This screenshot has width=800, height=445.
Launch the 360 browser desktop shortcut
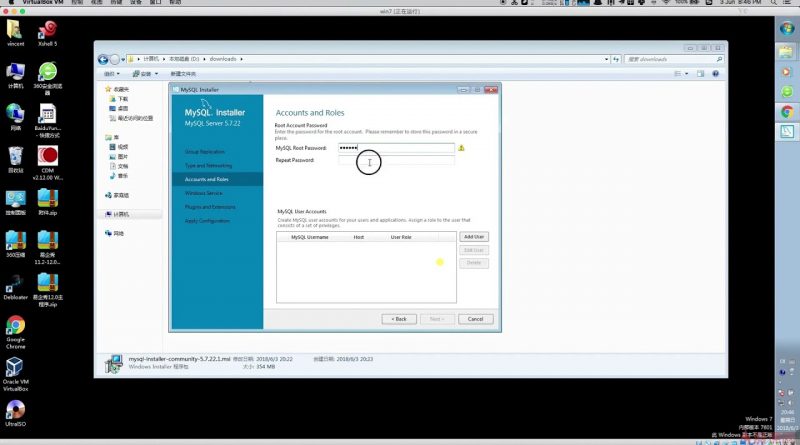[47, 78]
